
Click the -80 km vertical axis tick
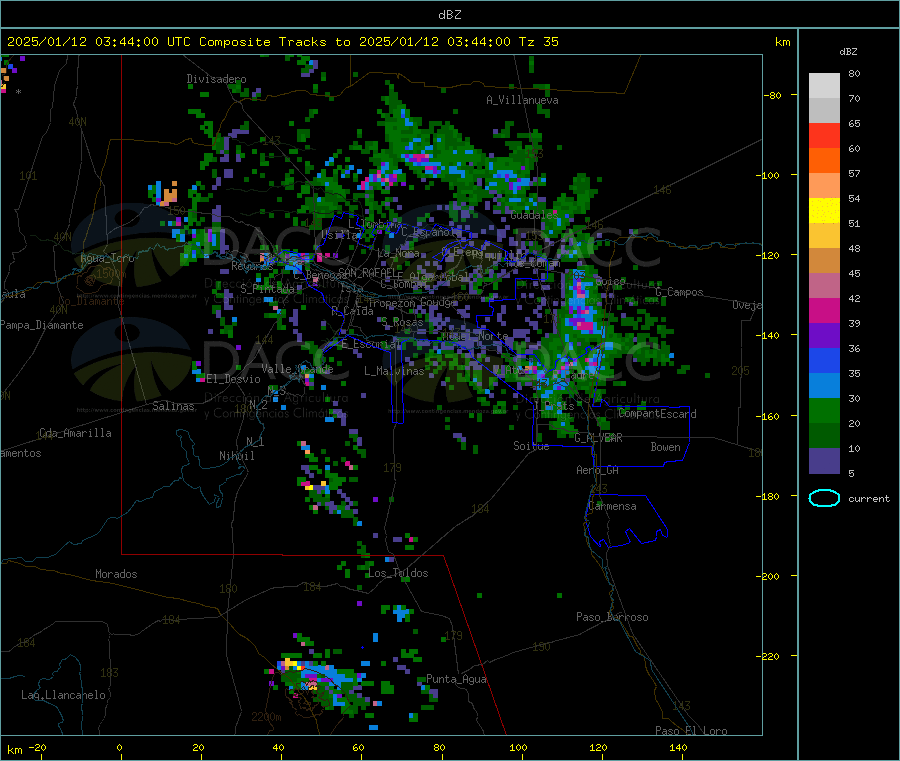(774, 95)
